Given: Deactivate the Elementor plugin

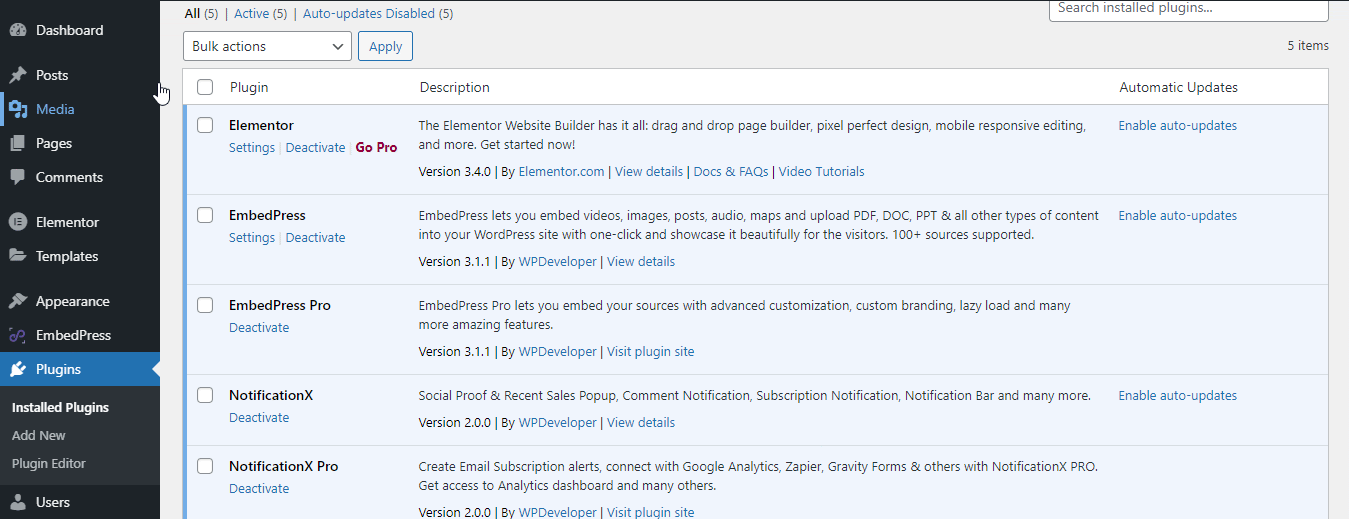Looking at the screenshot, I should 315,147.
